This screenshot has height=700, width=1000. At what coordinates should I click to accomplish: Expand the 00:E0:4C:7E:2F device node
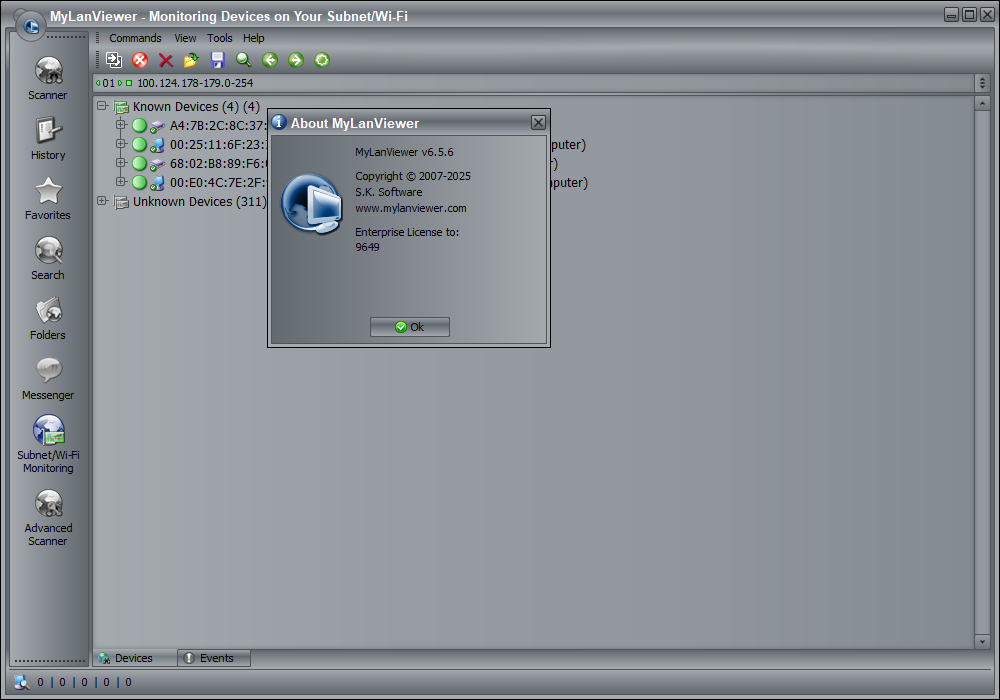pyautogui.click(x=121, y=181)
